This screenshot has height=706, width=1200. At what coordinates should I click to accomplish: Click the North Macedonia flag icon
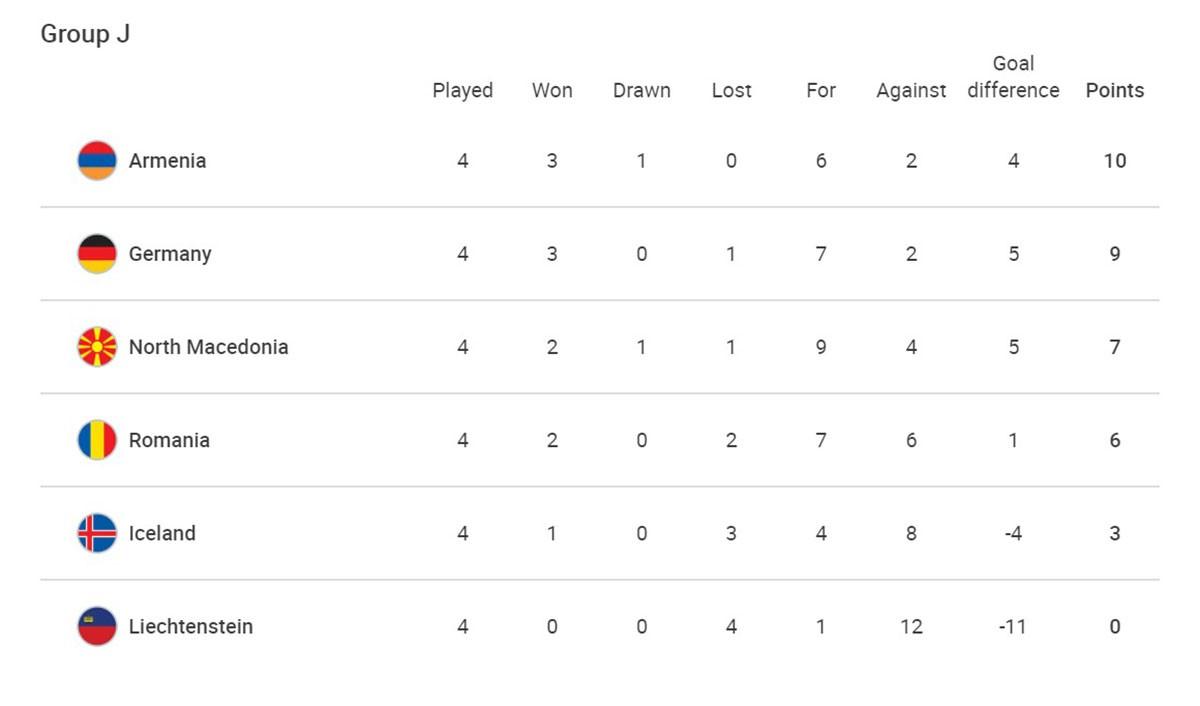(97, 347)
